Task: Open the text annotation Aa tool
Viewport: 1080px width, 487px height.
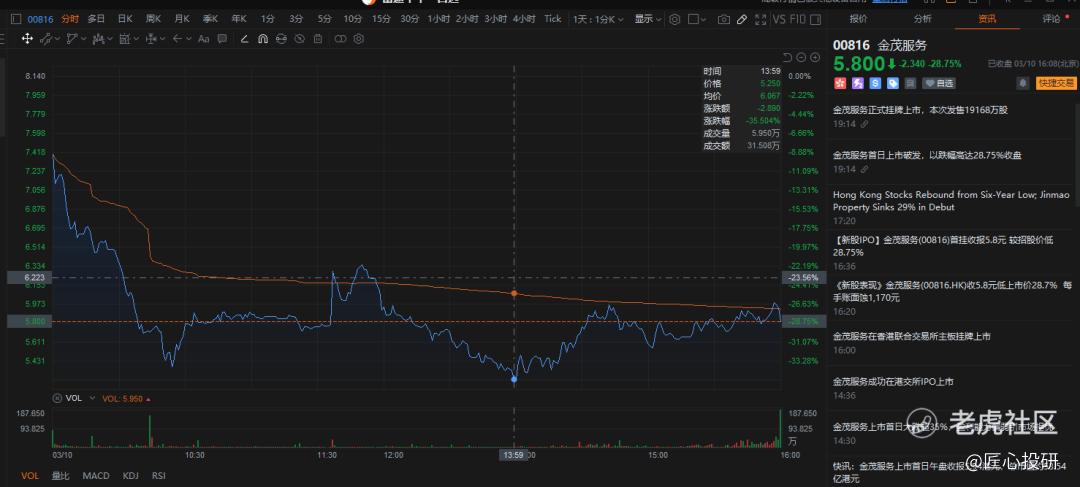Action: 203,39
